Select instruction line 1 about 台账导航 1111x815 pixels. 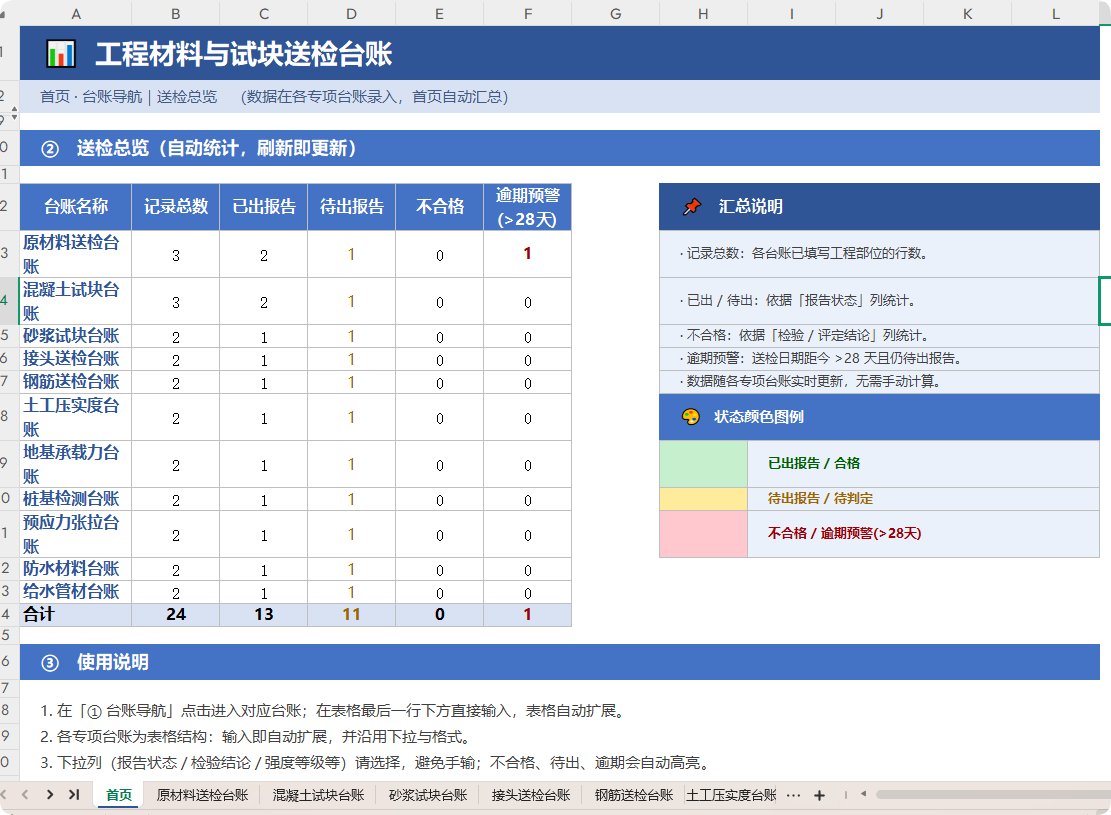pyautogui.click(x=334, y=711)
